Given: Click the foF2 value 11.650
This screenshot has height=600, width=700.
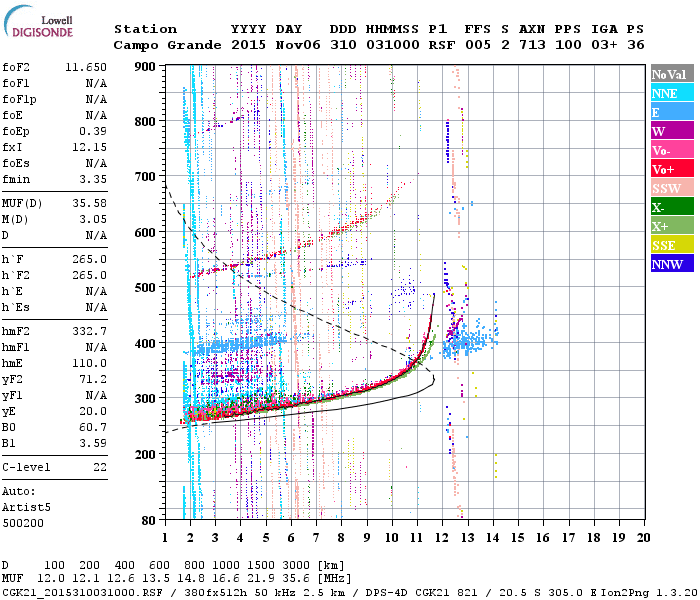Looking at the screenshot, I should (x=86, y=67).
